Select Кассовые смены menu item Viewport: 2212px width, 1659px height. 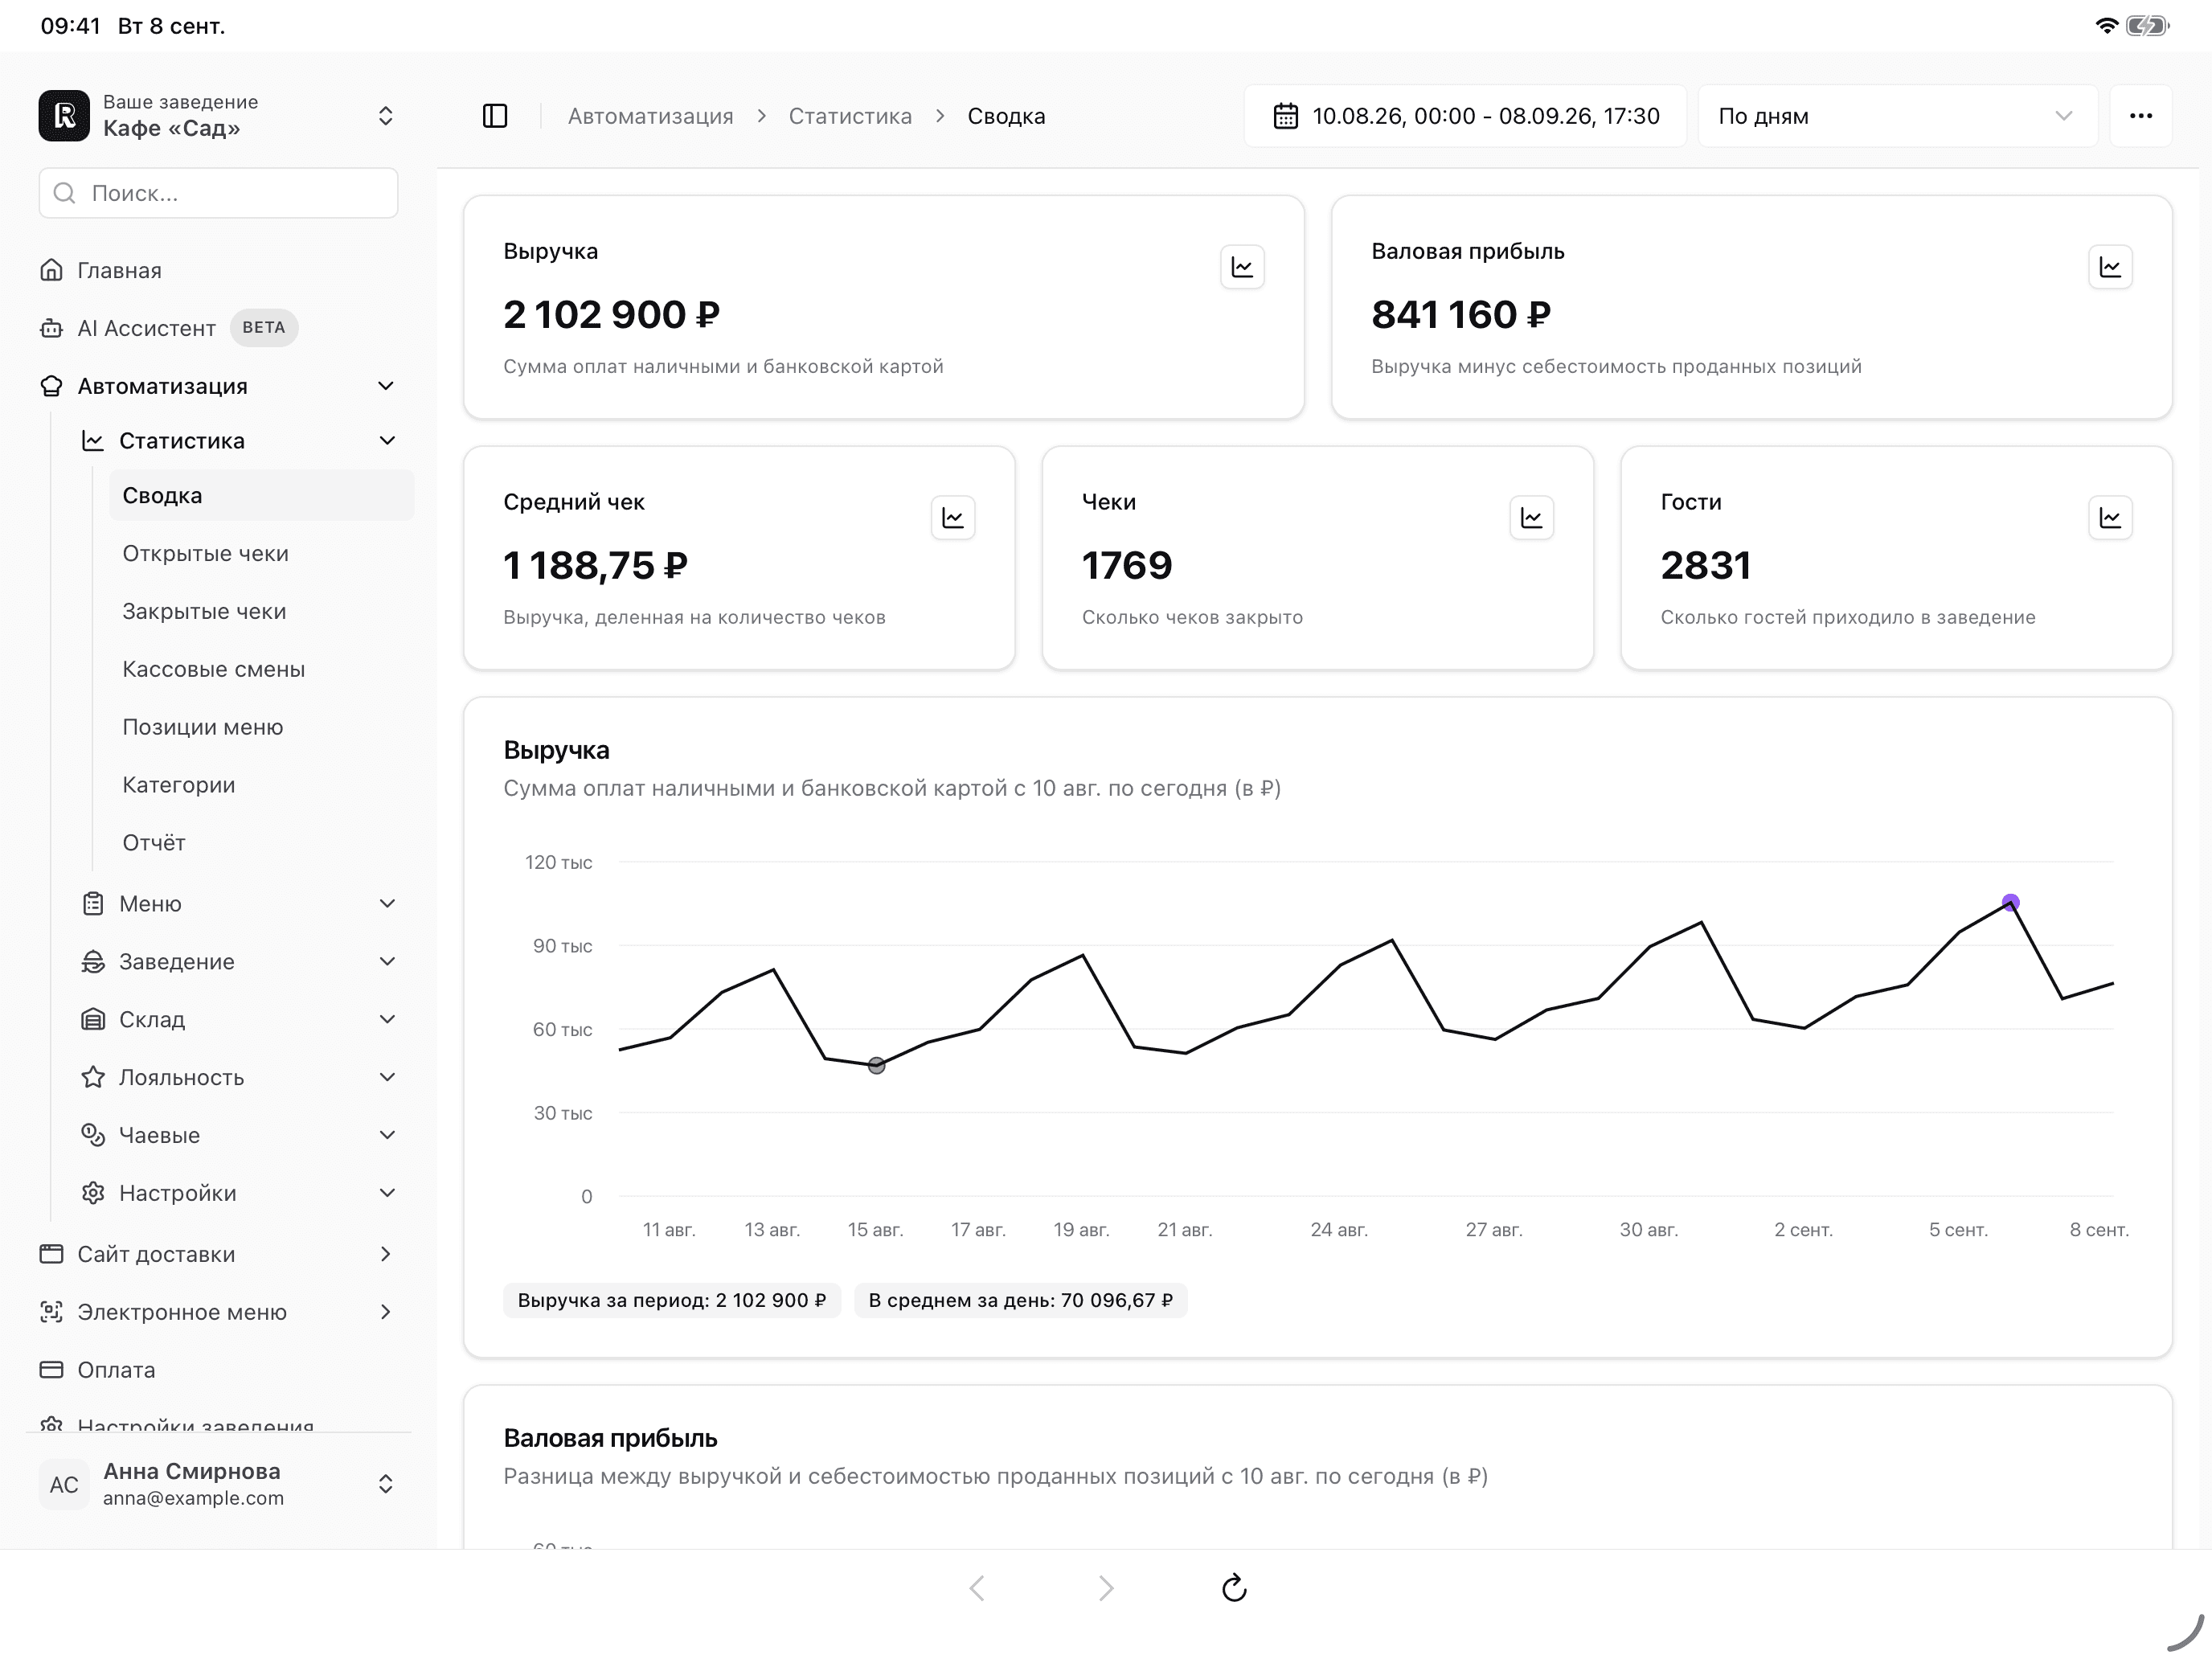[x=261, y=670]
